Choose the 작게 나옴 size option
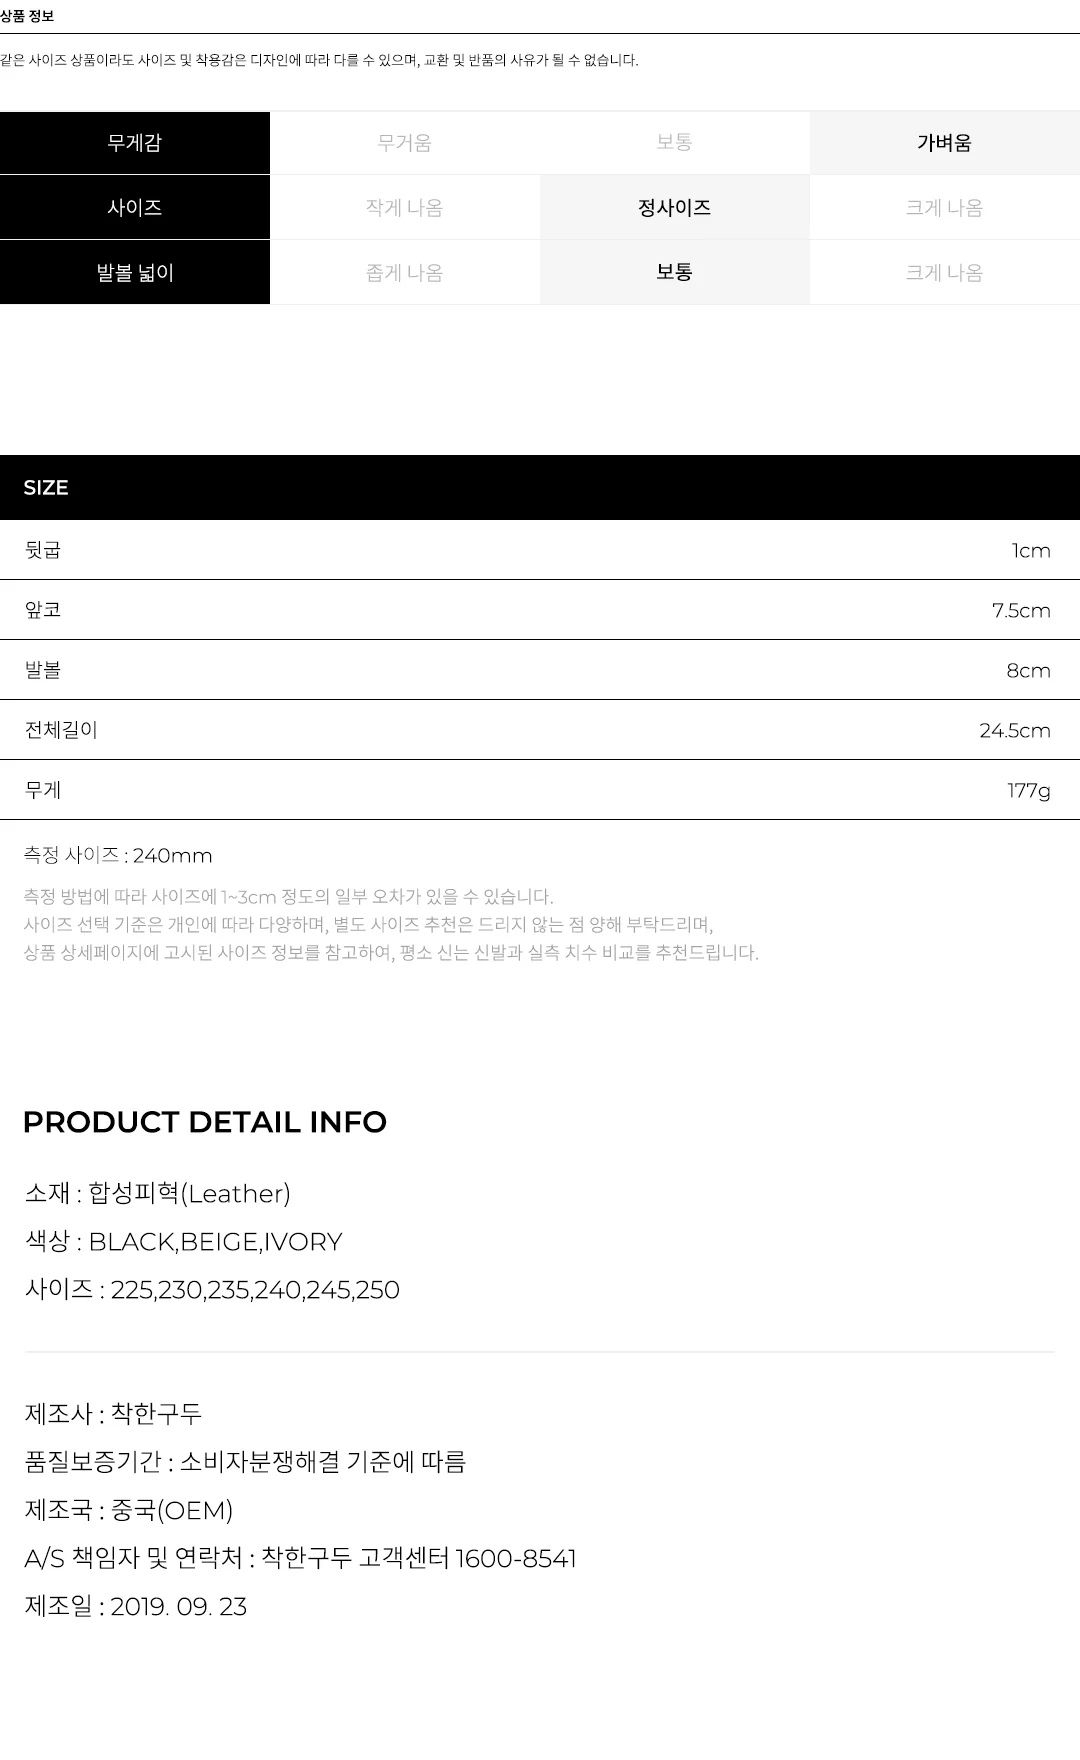Screen dimensions: 1080x1760 404,208
